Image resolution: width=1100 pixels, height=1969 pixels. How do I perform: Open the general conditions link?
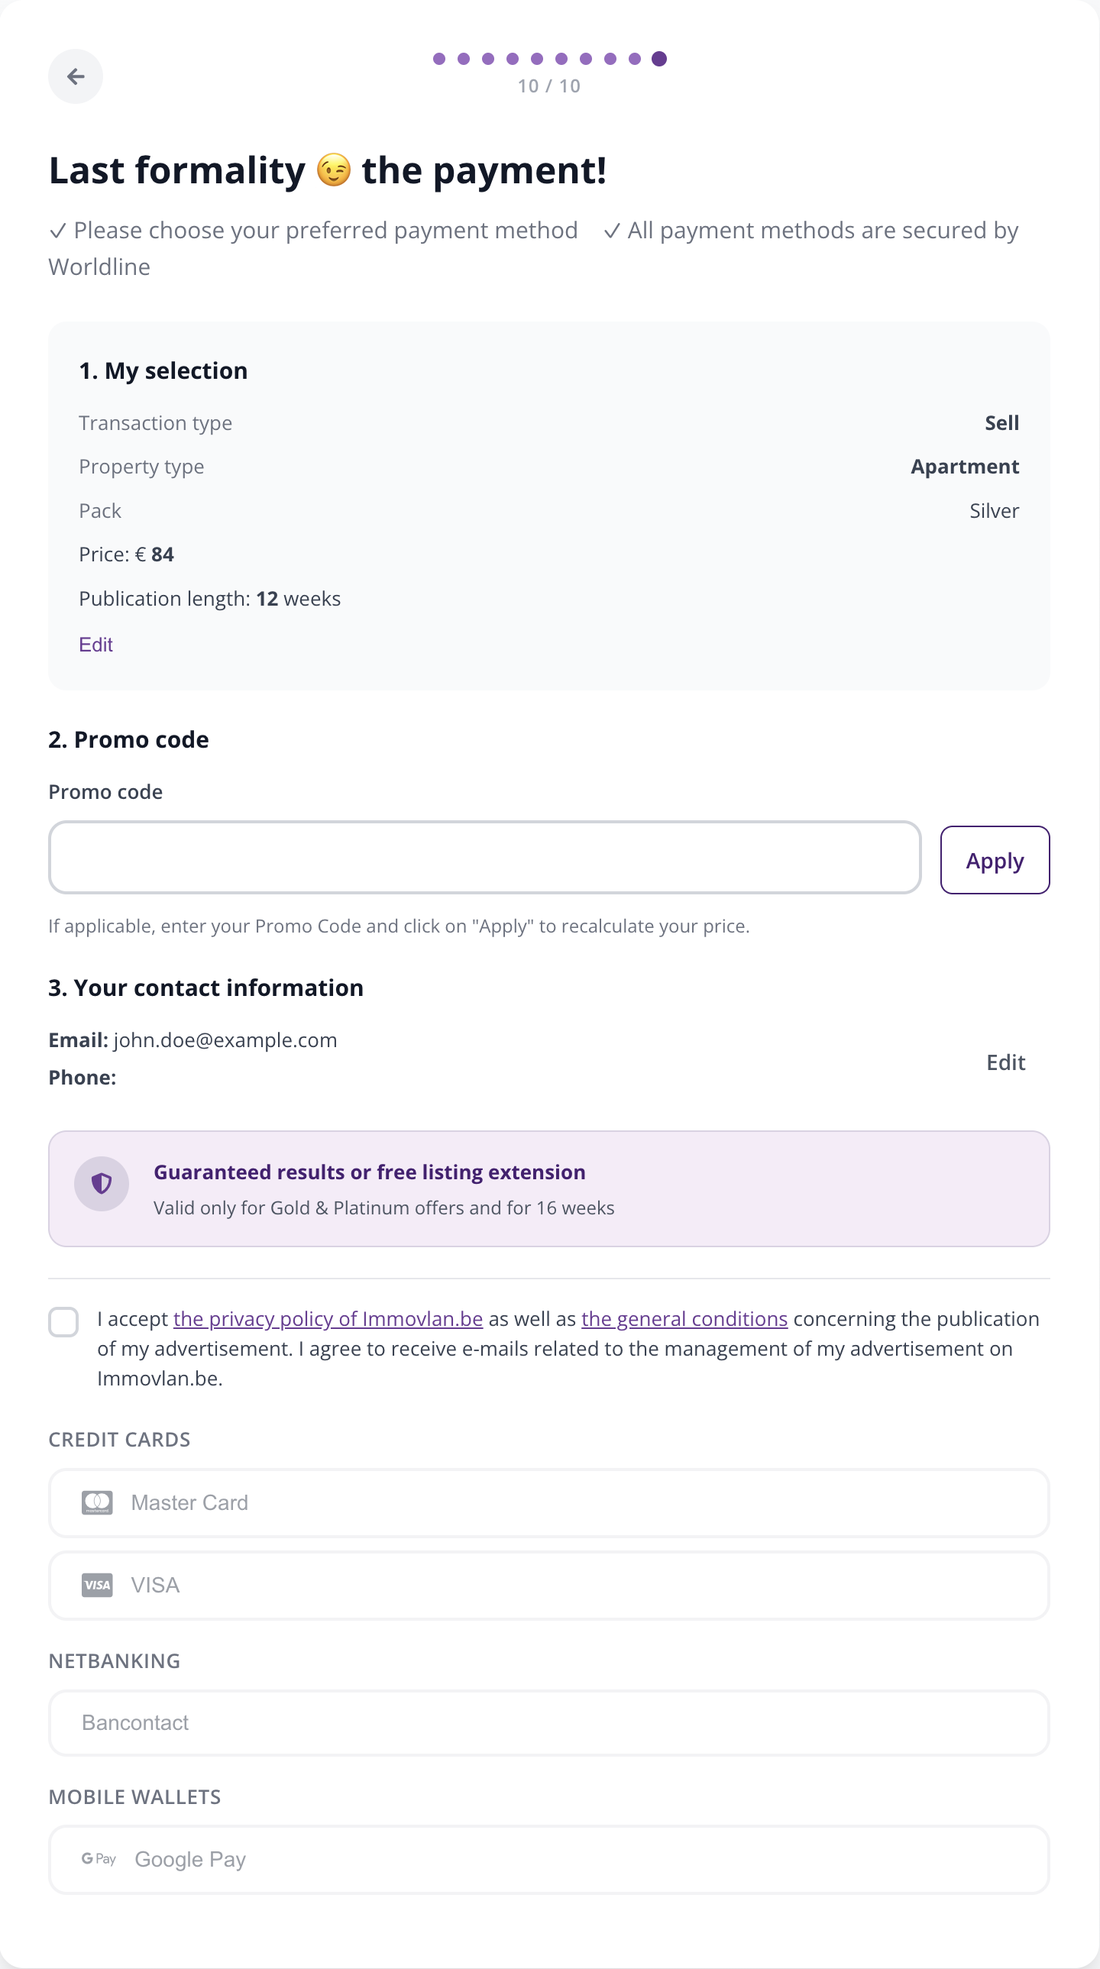click(685, 1319)
